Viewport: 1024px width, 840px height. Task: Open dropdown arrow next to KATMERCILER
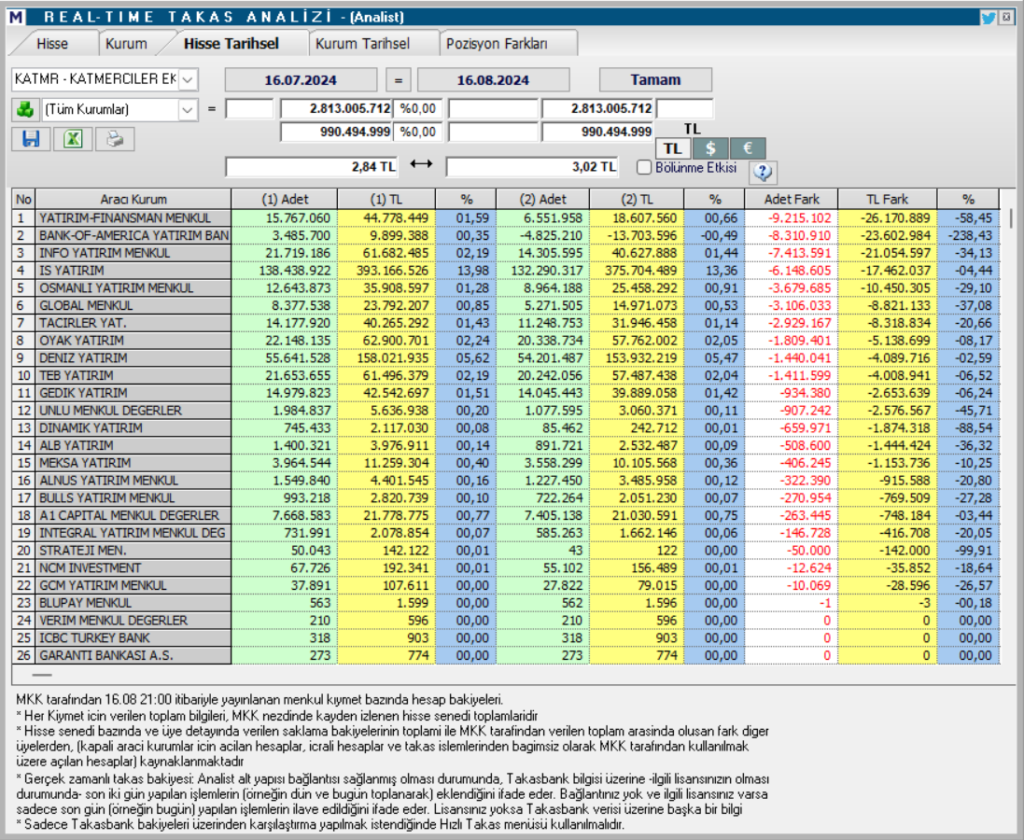click(186, 79)
